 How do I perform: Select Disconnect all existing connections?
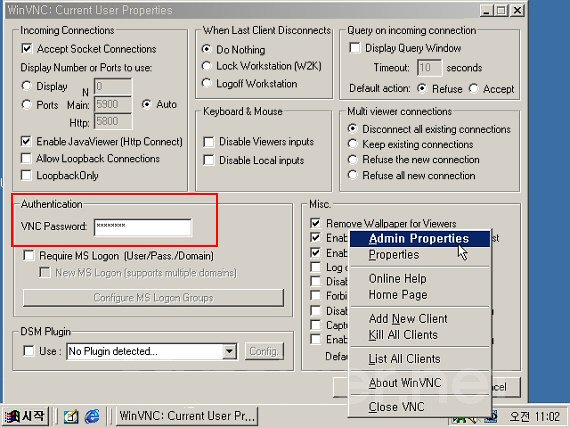352,129
